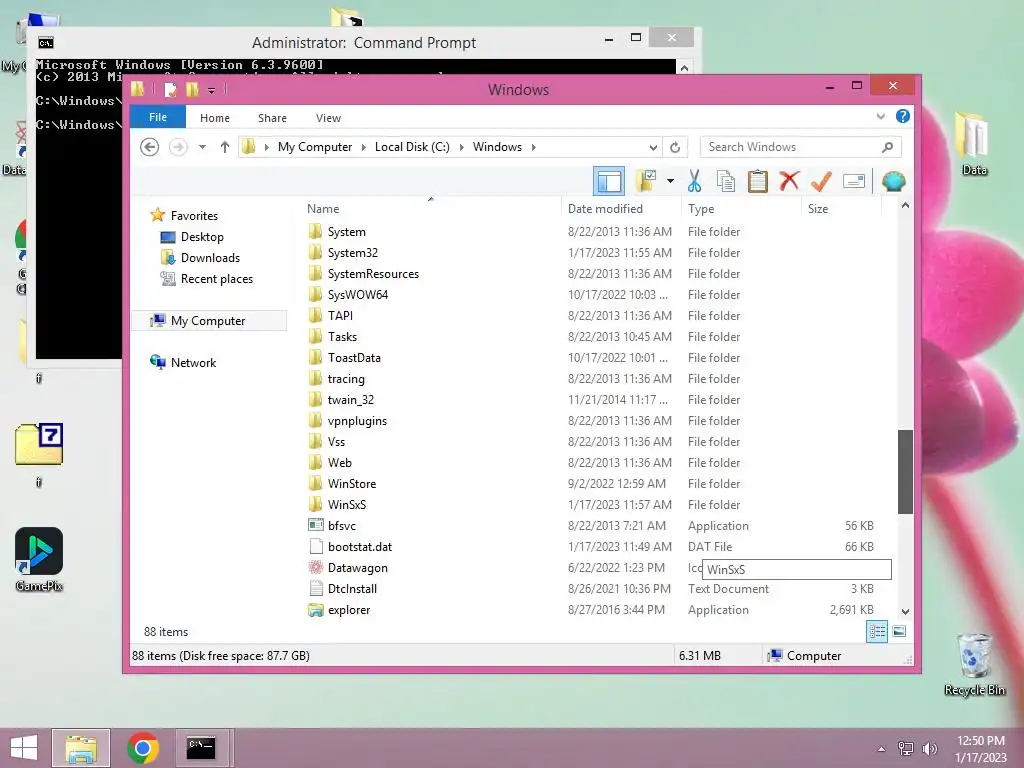Screen dimensions: 1024x768
Task: Click the volume speaker tray icon
Action: [929, 748]
